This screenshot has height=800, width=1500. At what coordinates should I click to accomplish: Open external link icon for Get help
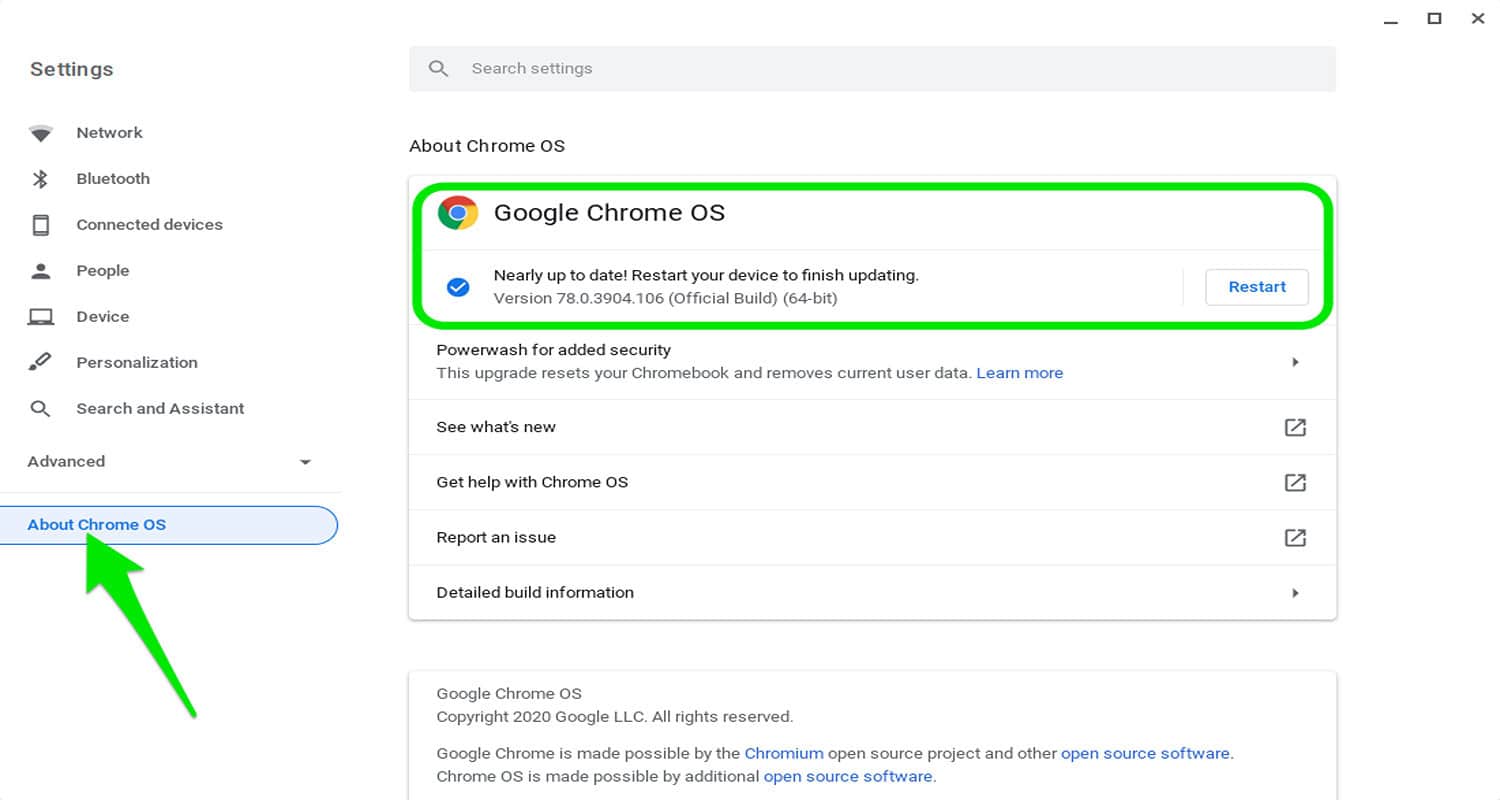pyautogui.click(x=1295, y=482)
